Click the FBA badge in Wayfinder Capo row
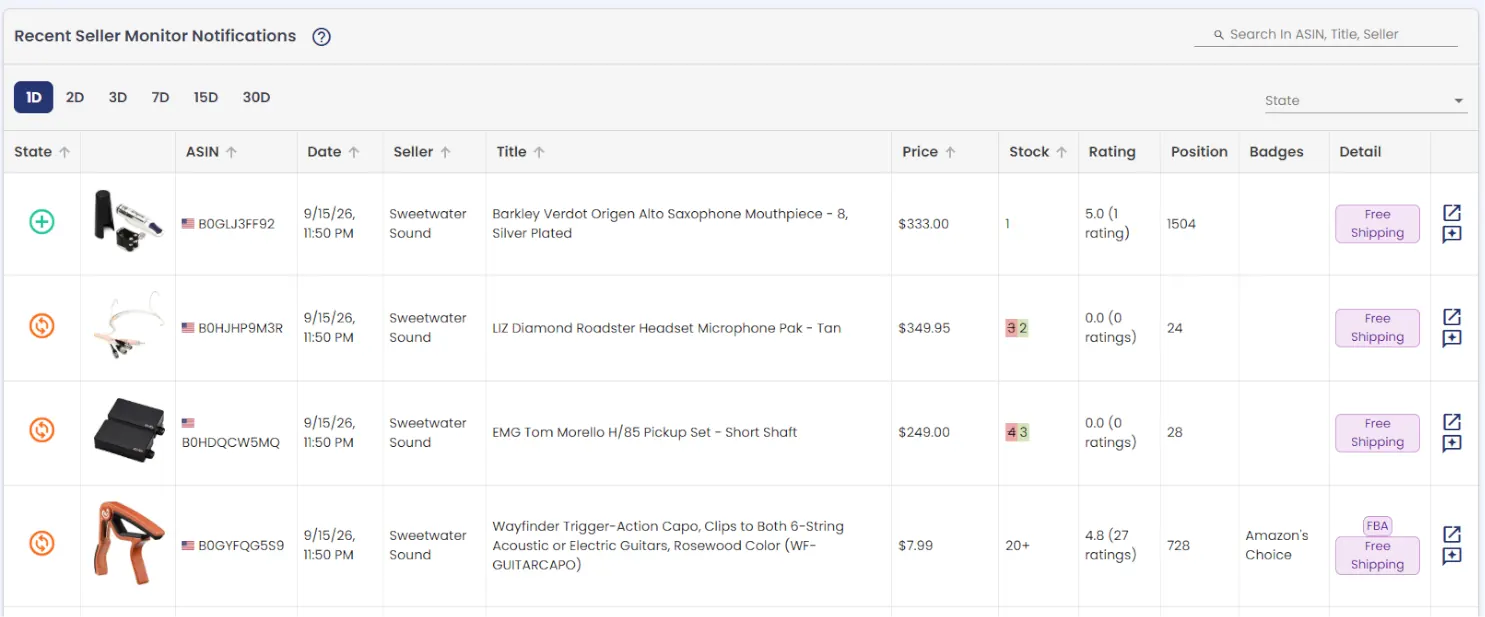 [x=1378, y=525]
